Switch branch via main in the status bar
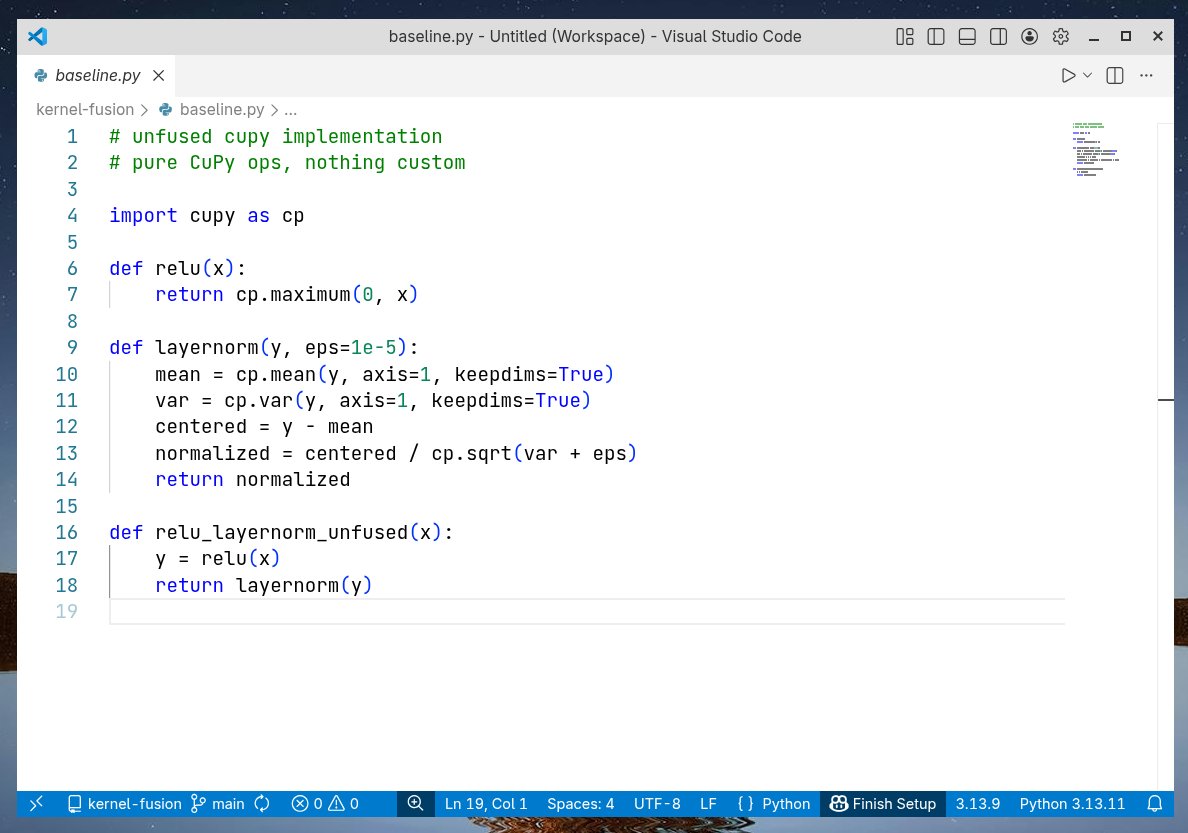The image size is (1188, 833). click(218, 803)
